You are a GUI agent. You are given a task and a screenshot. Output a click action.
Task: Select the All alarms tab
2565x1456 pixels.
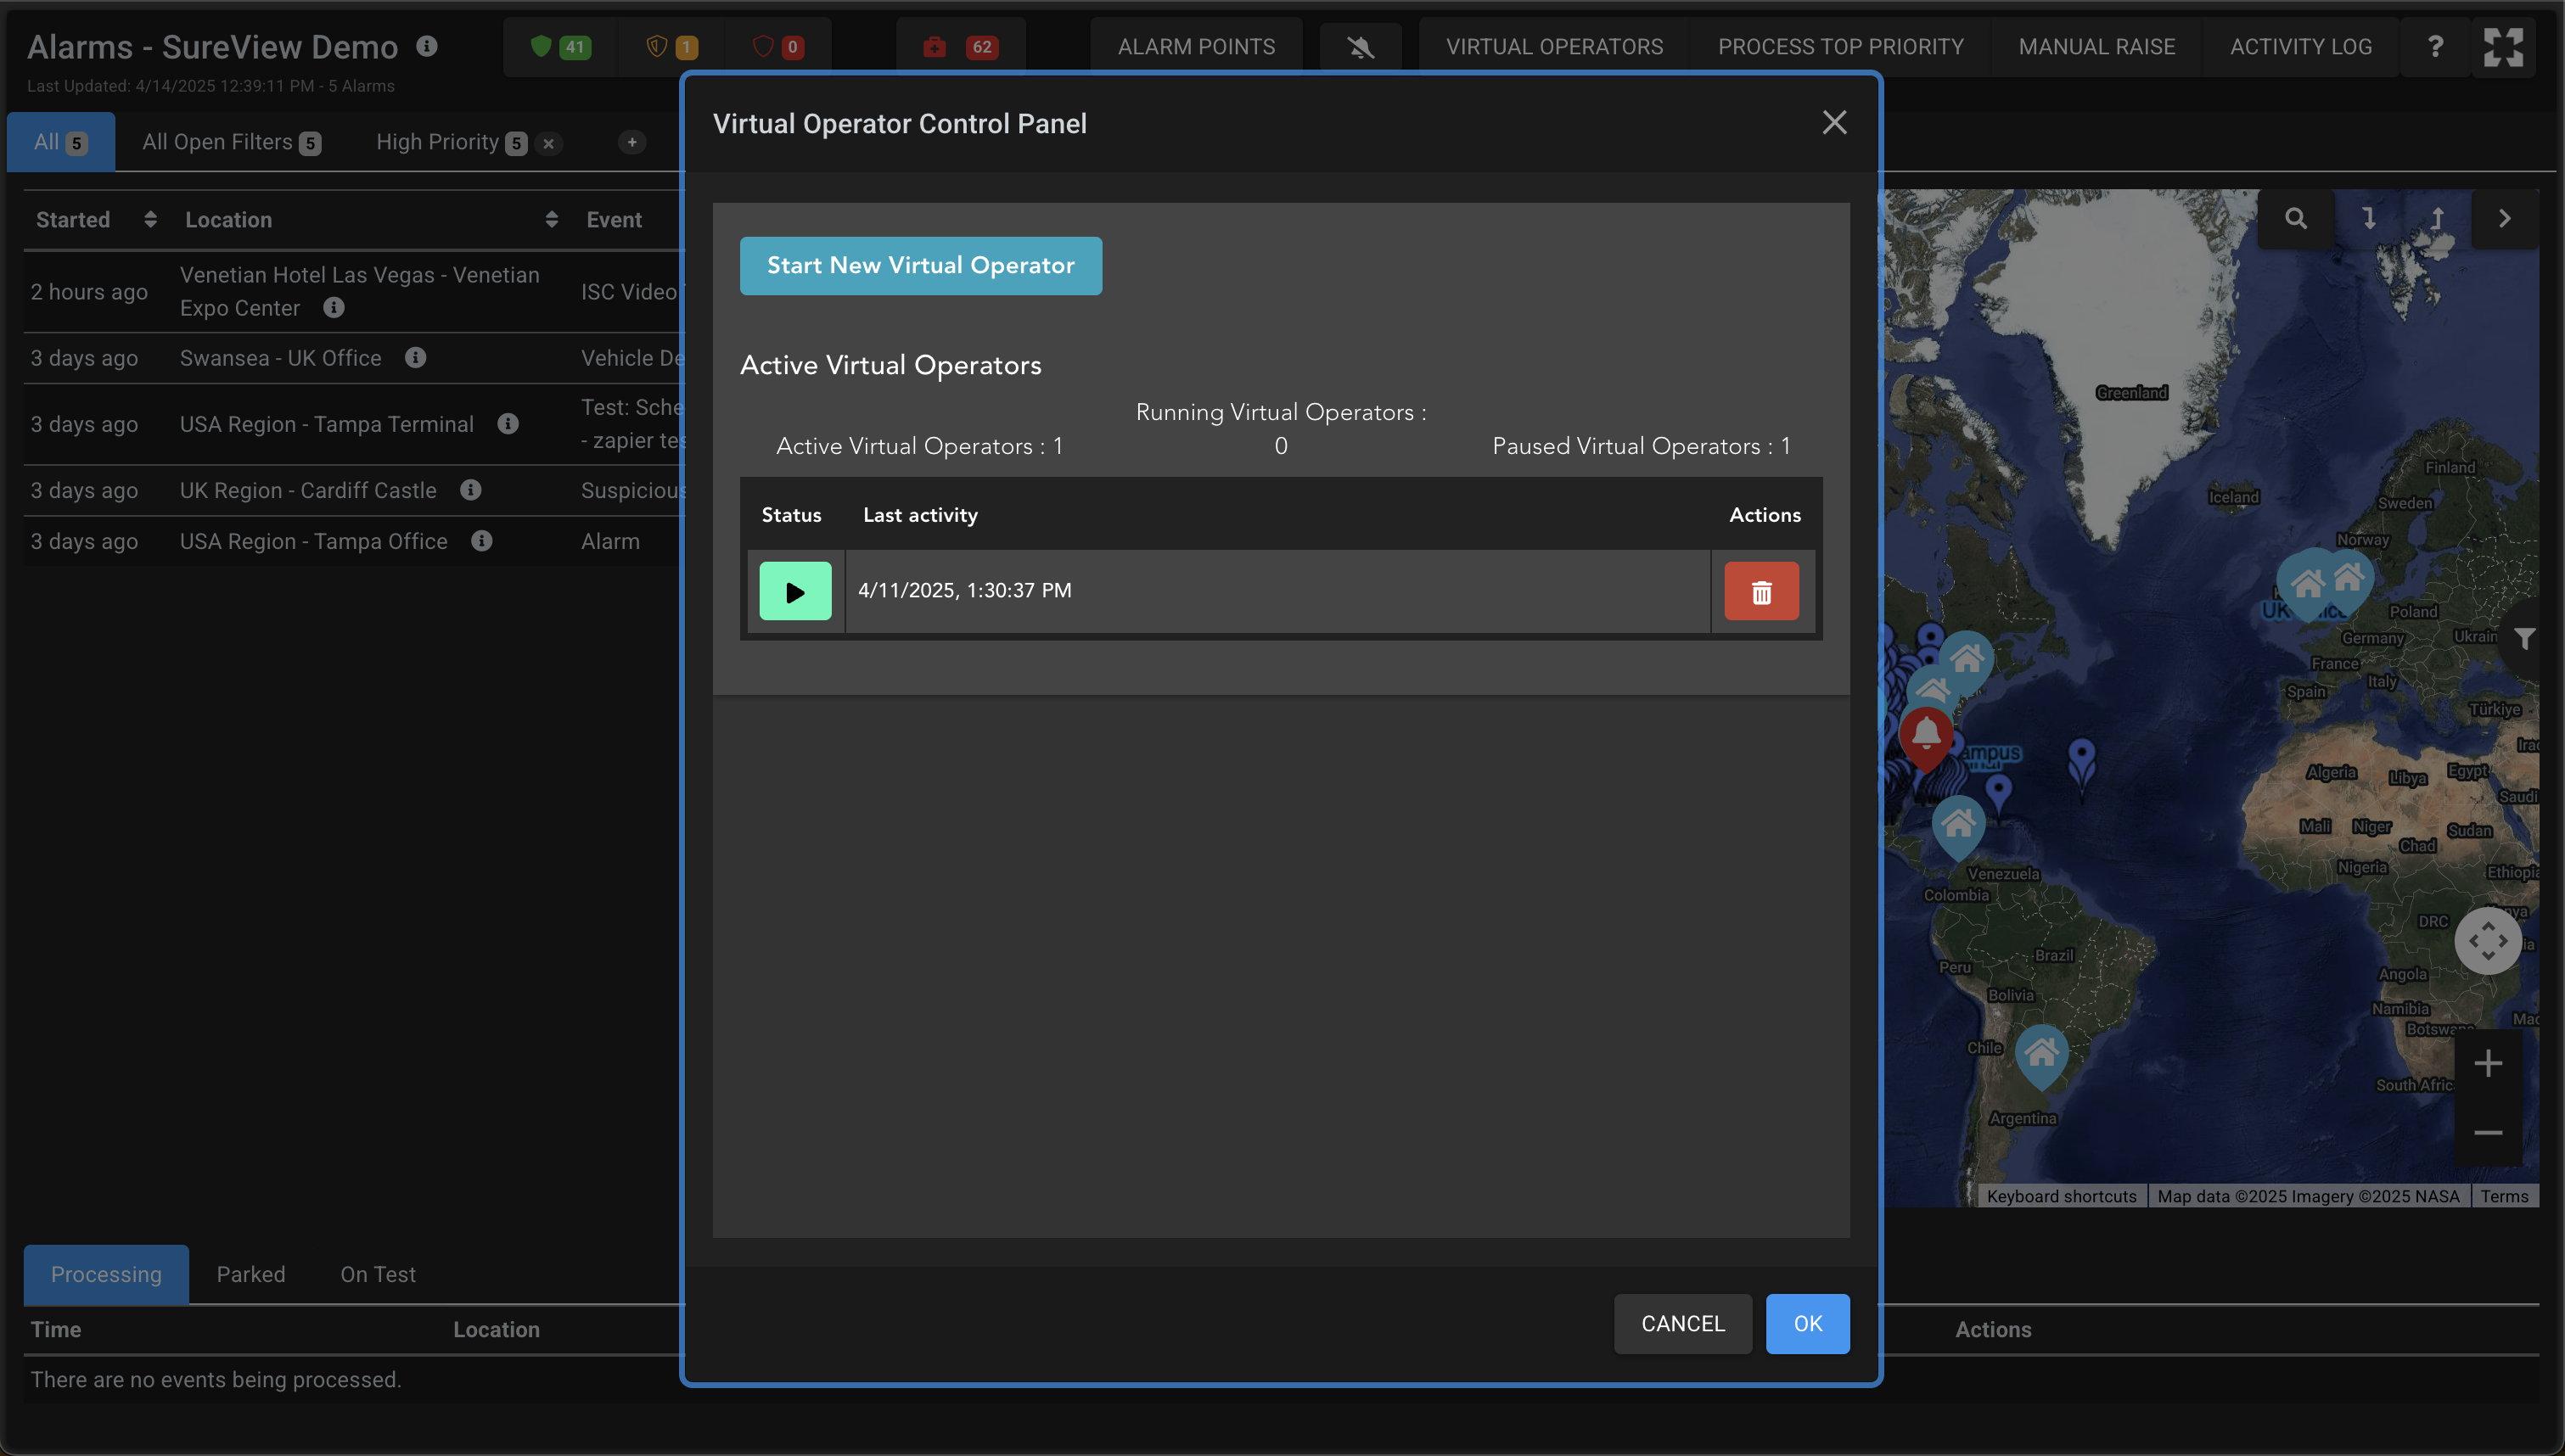coord(60,142)
